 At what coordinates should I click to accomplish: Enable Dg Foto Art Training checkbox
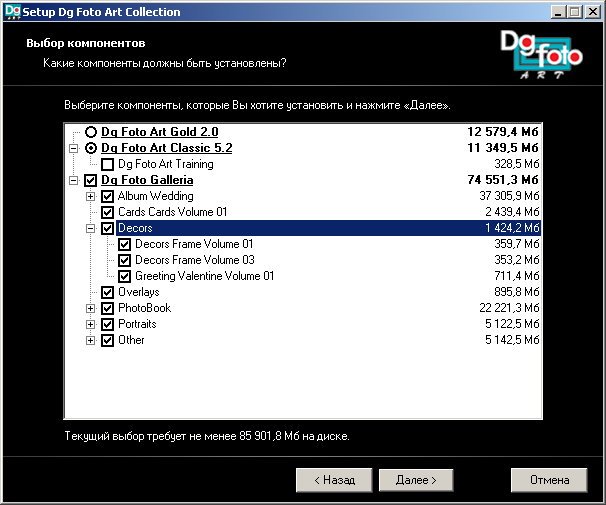click(x=107, y=164)
